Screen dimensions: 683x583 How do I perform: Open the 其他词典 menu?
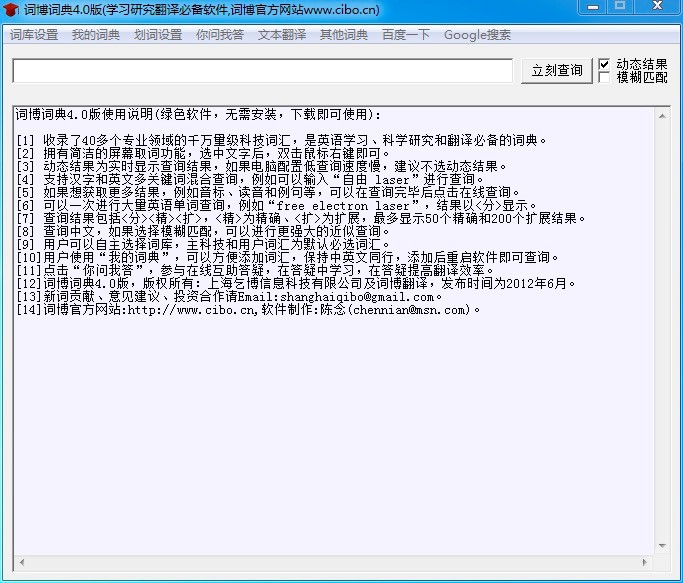coord(344,35)
